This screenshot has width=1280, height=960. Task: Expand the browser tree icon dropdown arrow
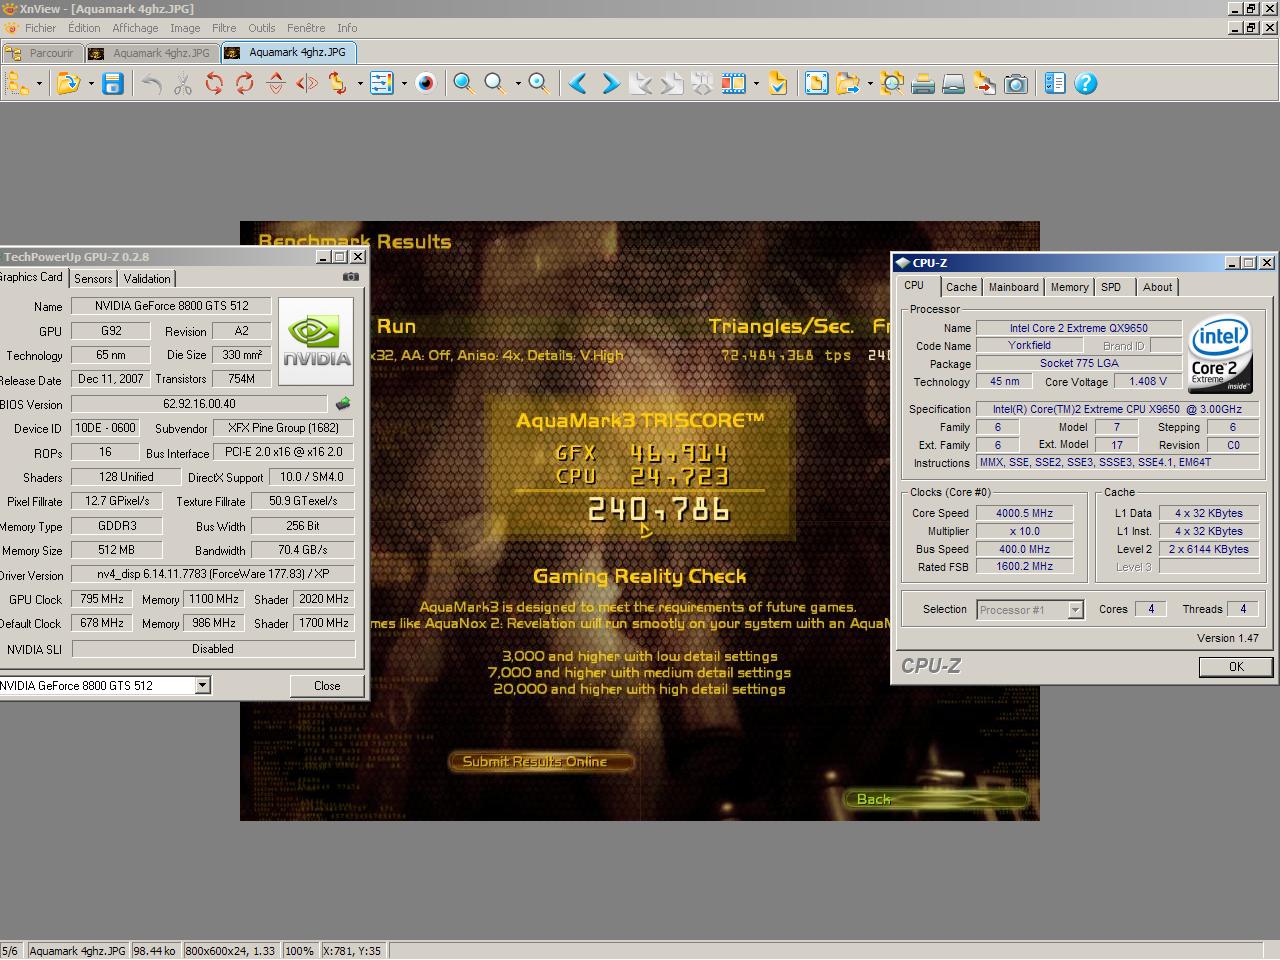[39, 84]
